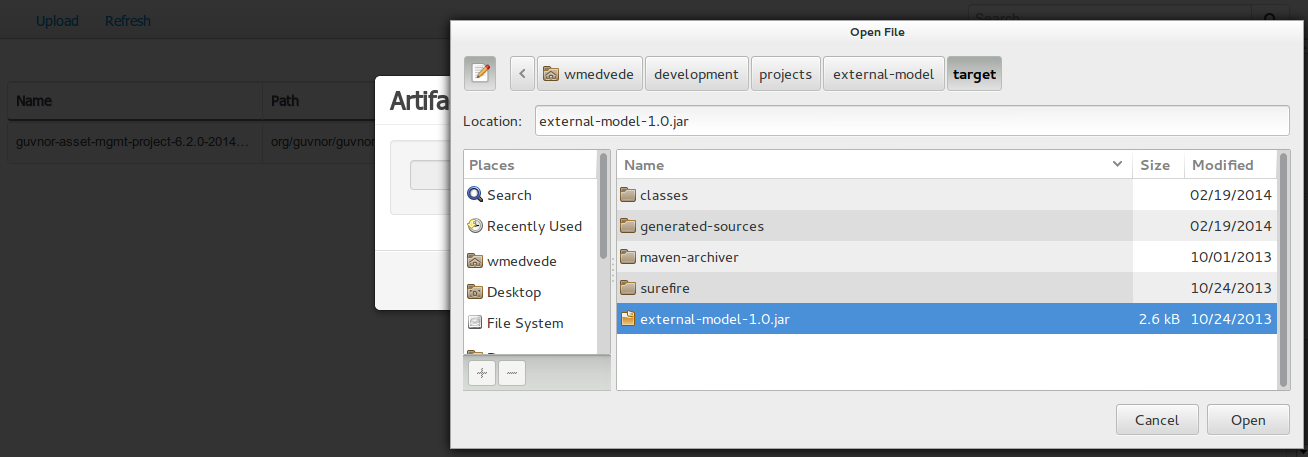Image resolution: width=1308 pixels, height=457 pixels.
Task: Open Recently Used in Places
Action: 533,226
